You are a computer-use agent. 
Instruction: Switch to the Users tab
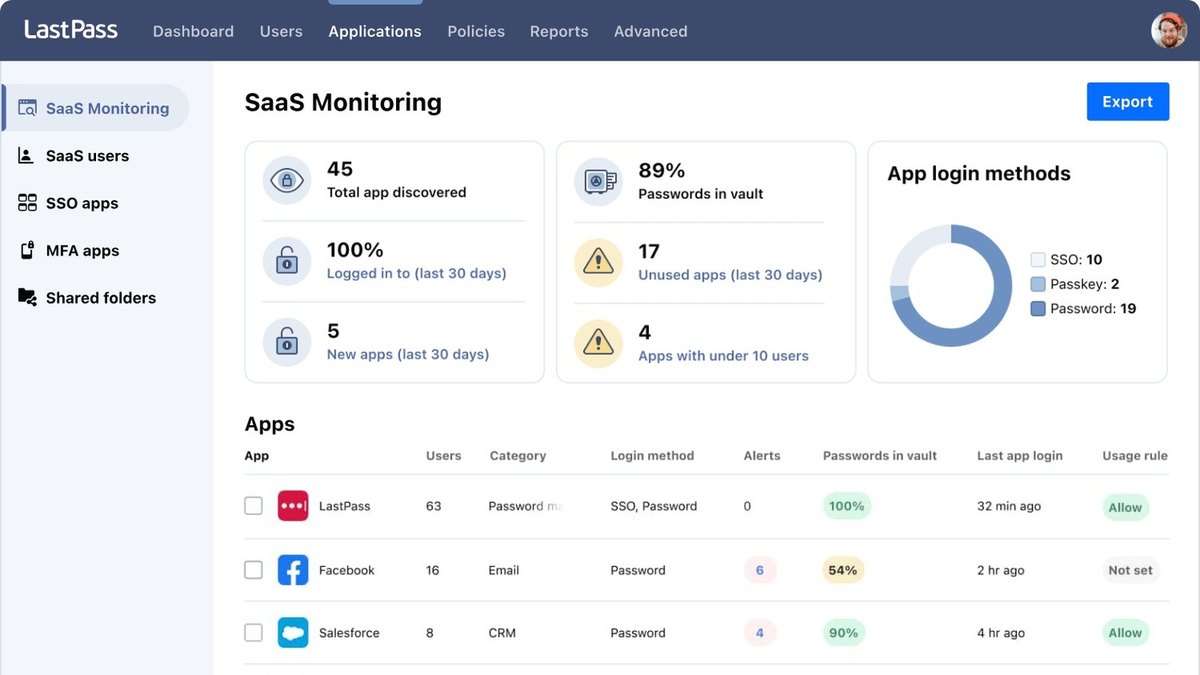coord(281,31)
